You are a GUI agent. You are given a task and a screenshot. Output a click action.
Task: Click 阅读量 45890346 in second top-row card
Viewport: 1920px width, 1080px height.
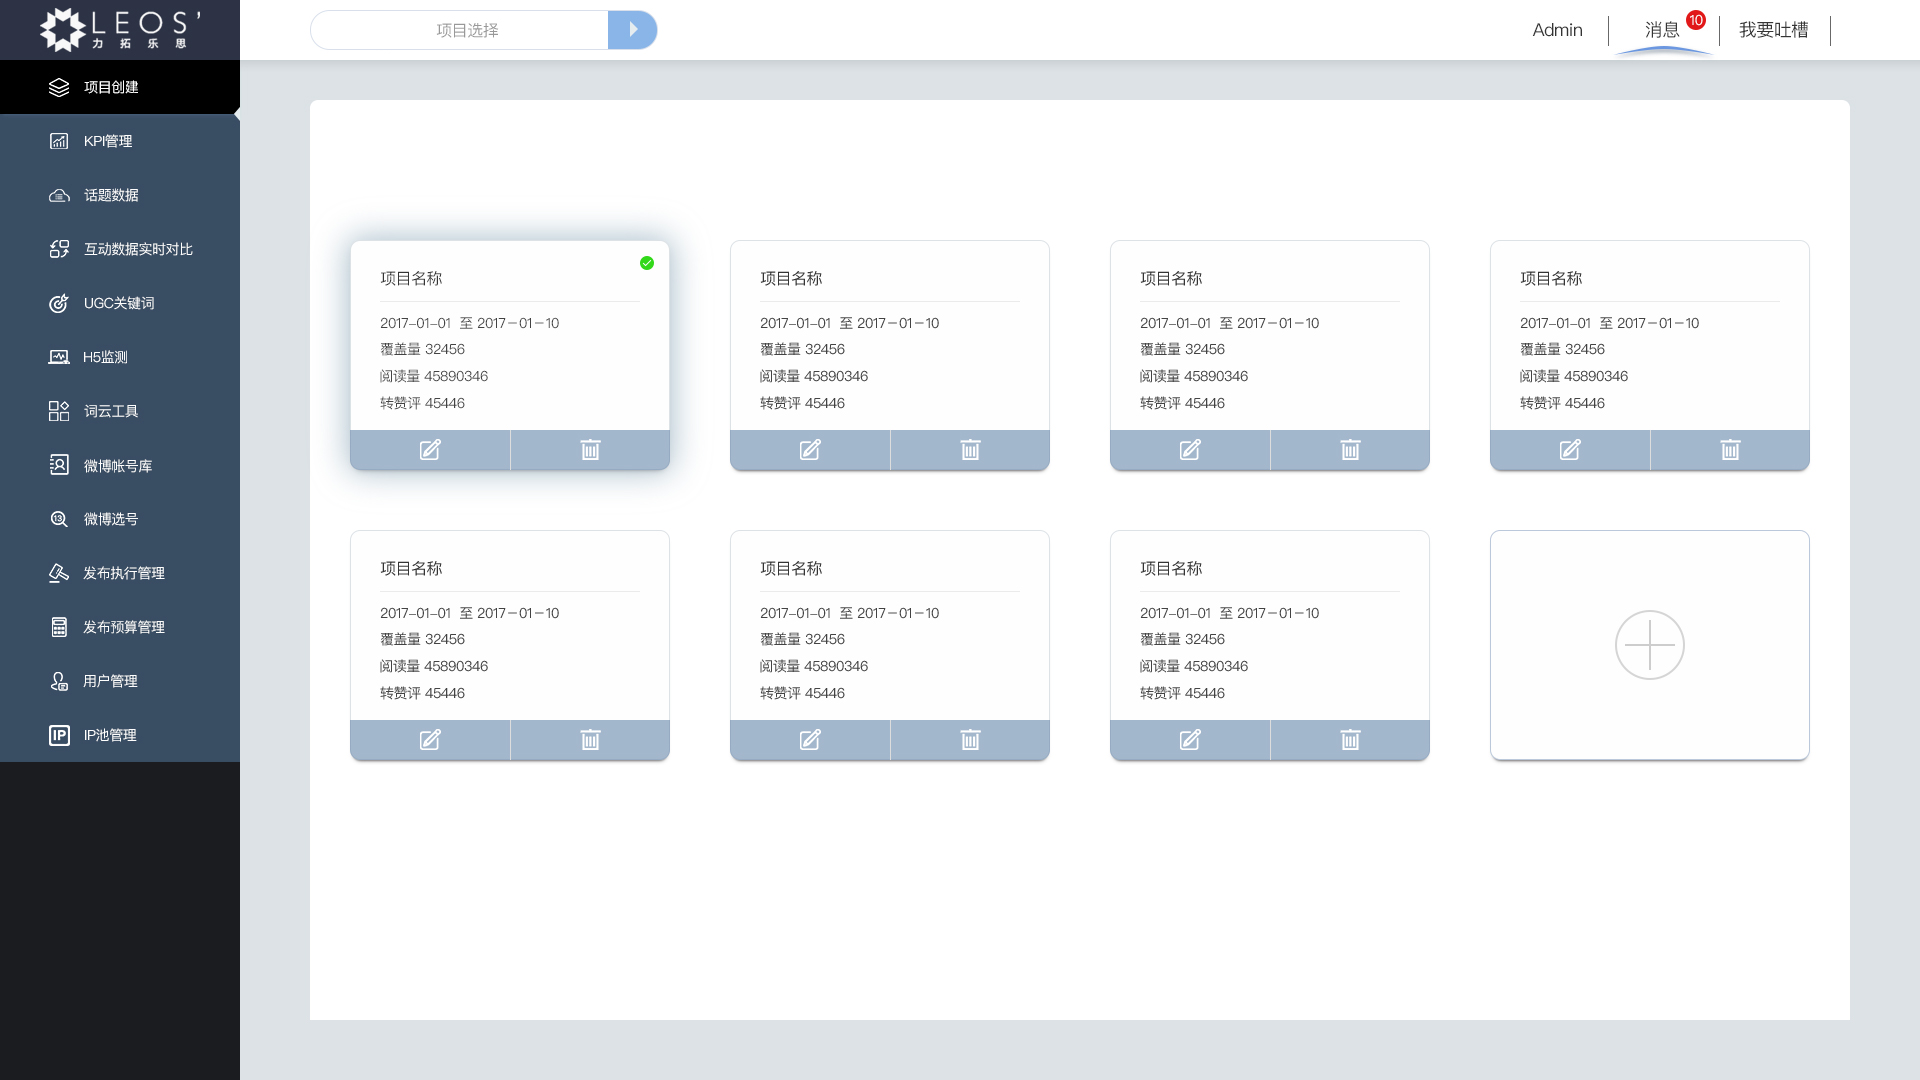coord(814,376)
